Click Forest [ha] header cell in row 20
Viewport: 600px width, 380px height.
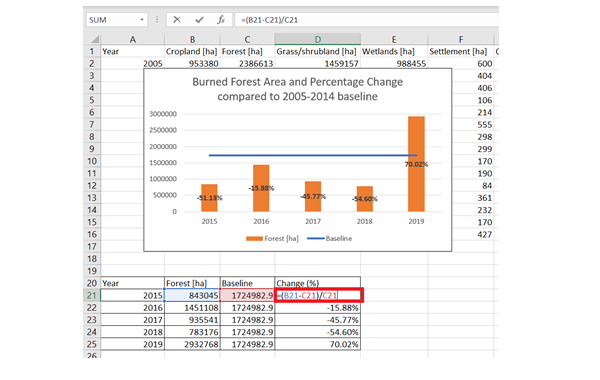[192, 283]
